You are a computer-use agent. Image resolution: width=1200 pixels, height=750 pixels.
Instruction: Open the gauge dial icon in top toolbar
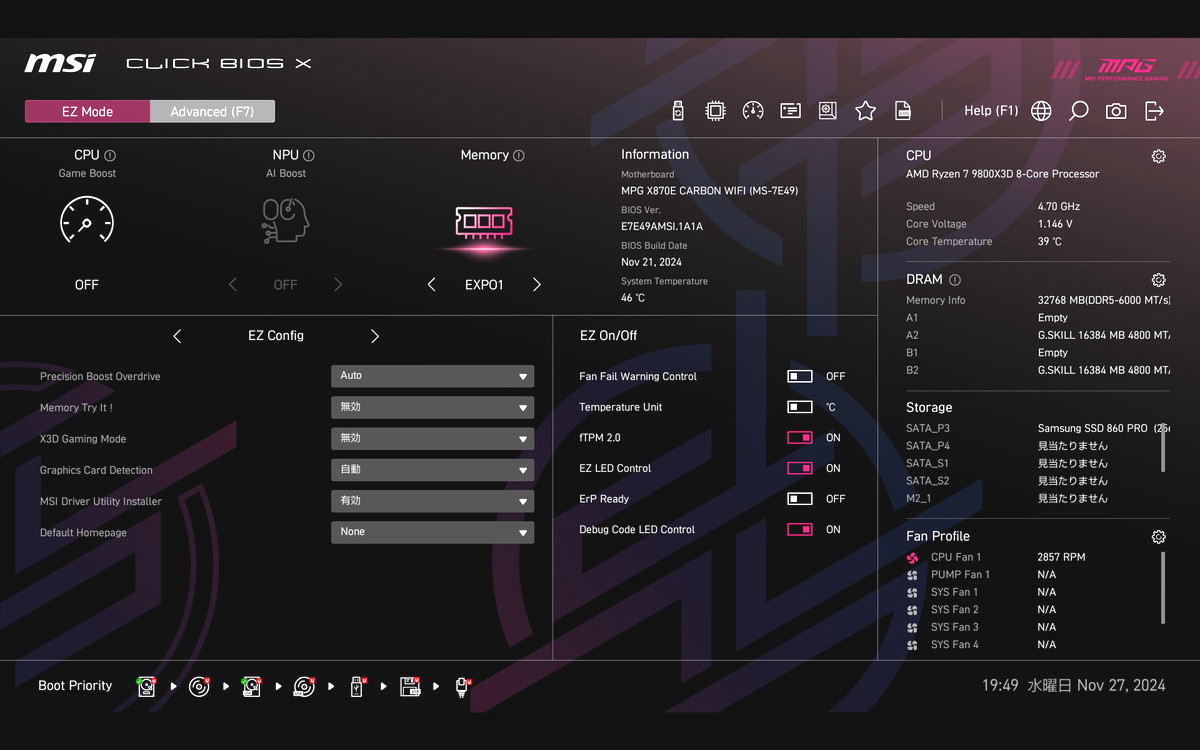(753, 111)
